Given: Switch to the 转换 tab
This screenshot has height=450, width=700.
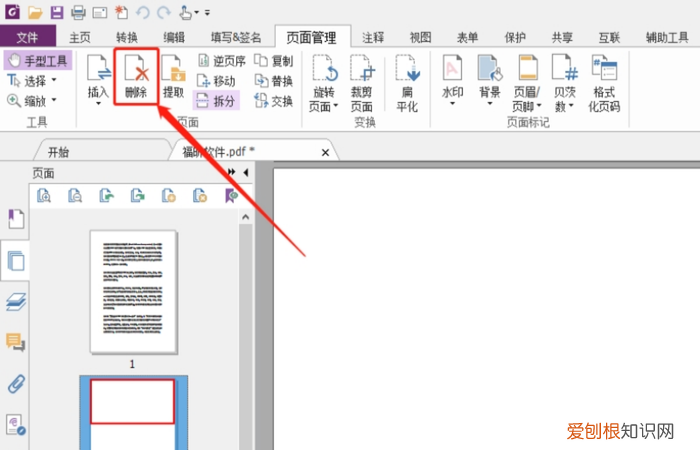Looking at the screenshot, I should [x=127, y=38].
